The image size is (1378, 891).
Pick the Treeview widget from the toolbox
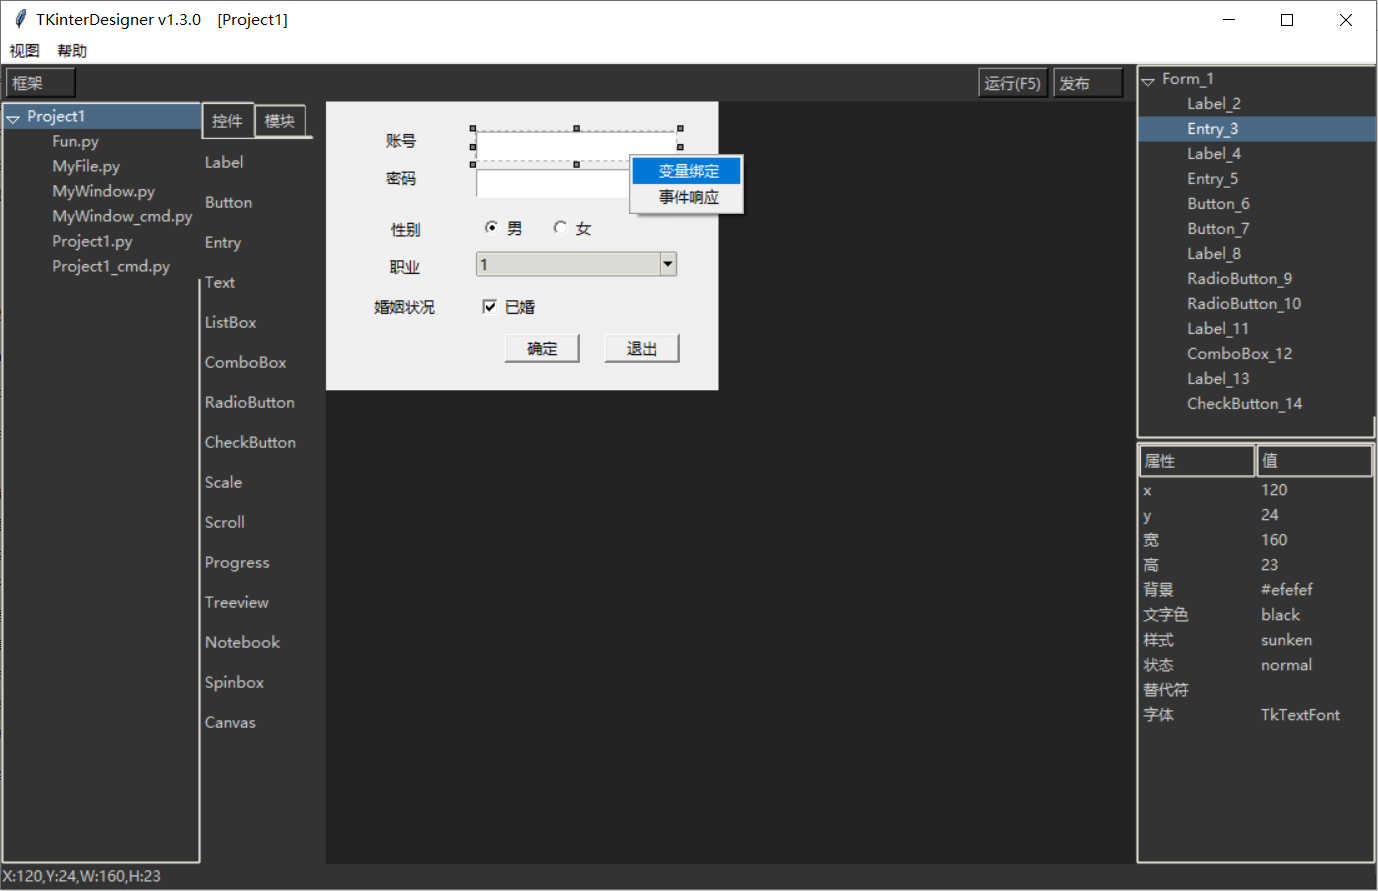click(x=236, y=602)
